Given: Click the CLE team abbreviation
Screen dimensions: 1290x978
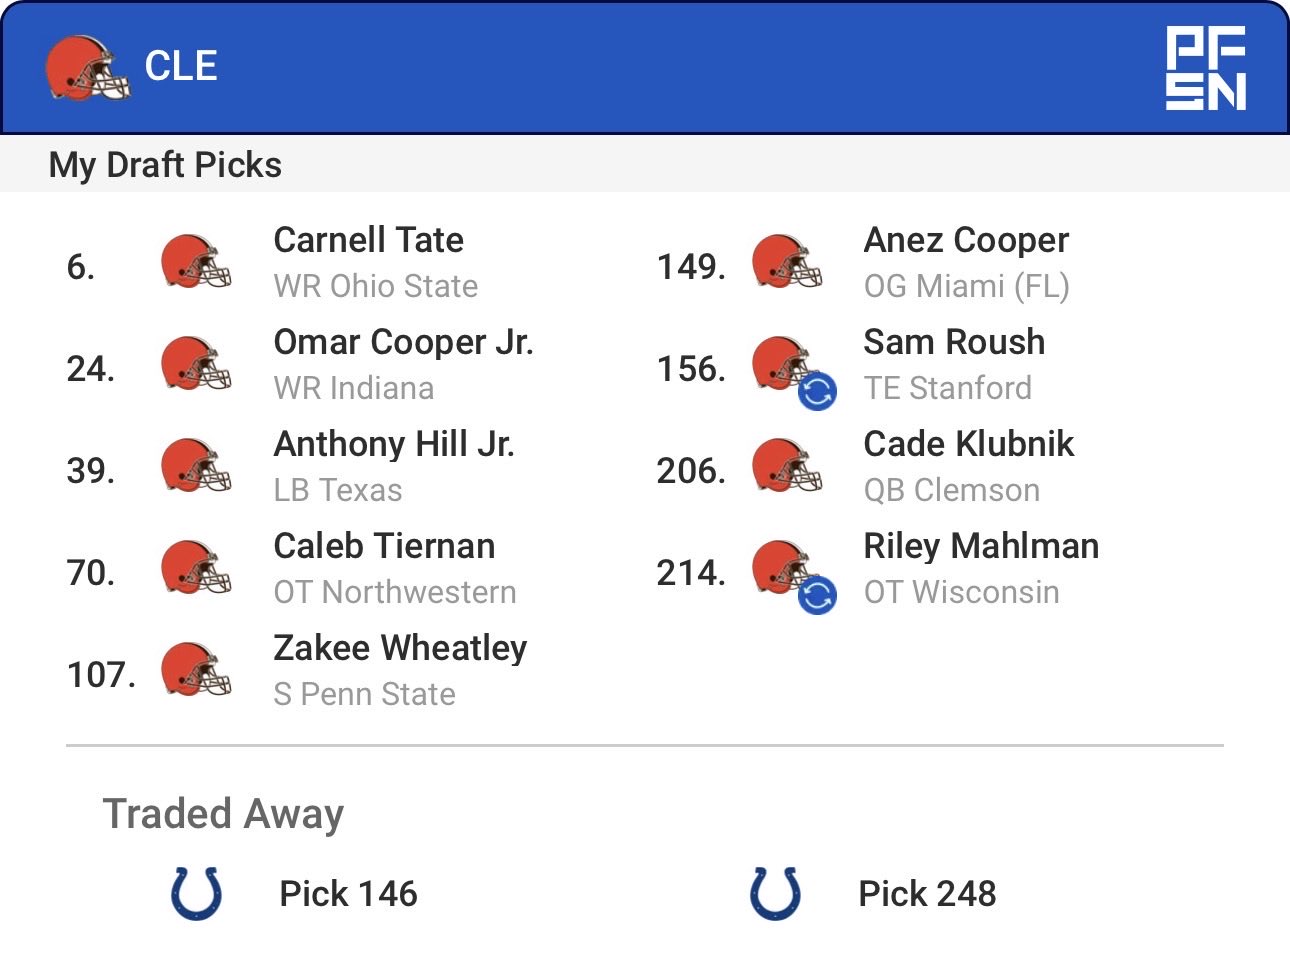Looking at the screenshot, I should [181, 67].
